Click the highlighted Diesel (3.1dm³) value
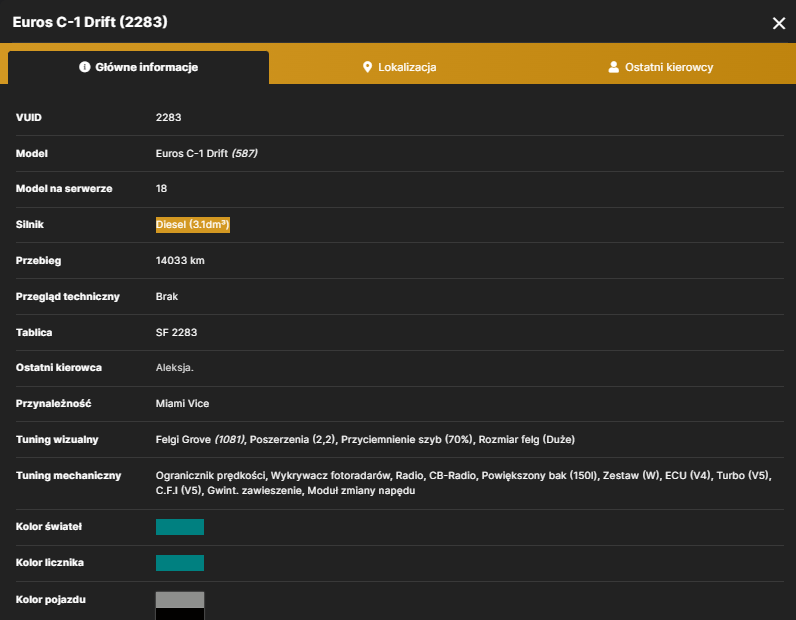 192,224
